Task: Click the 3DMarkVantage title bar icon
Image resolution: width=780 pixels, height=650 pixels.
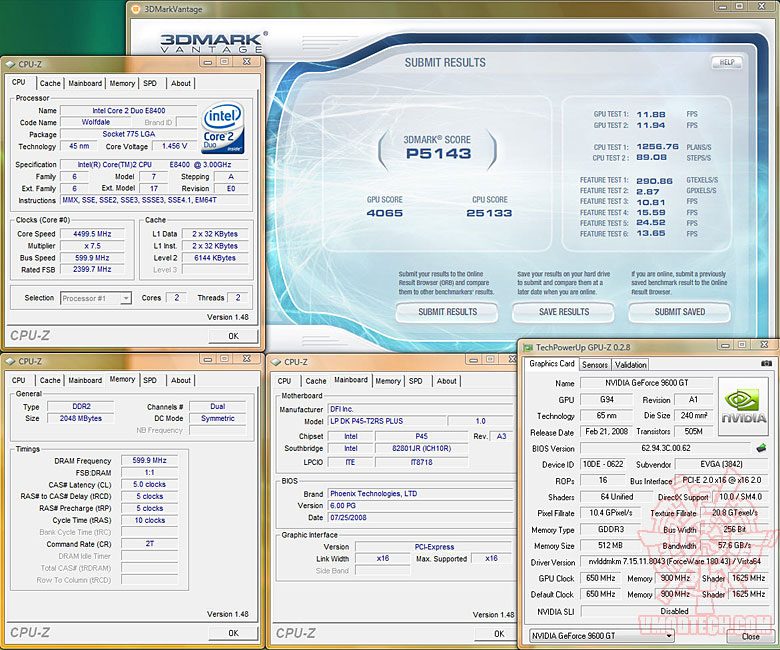Action: click(x=135, y=9)
